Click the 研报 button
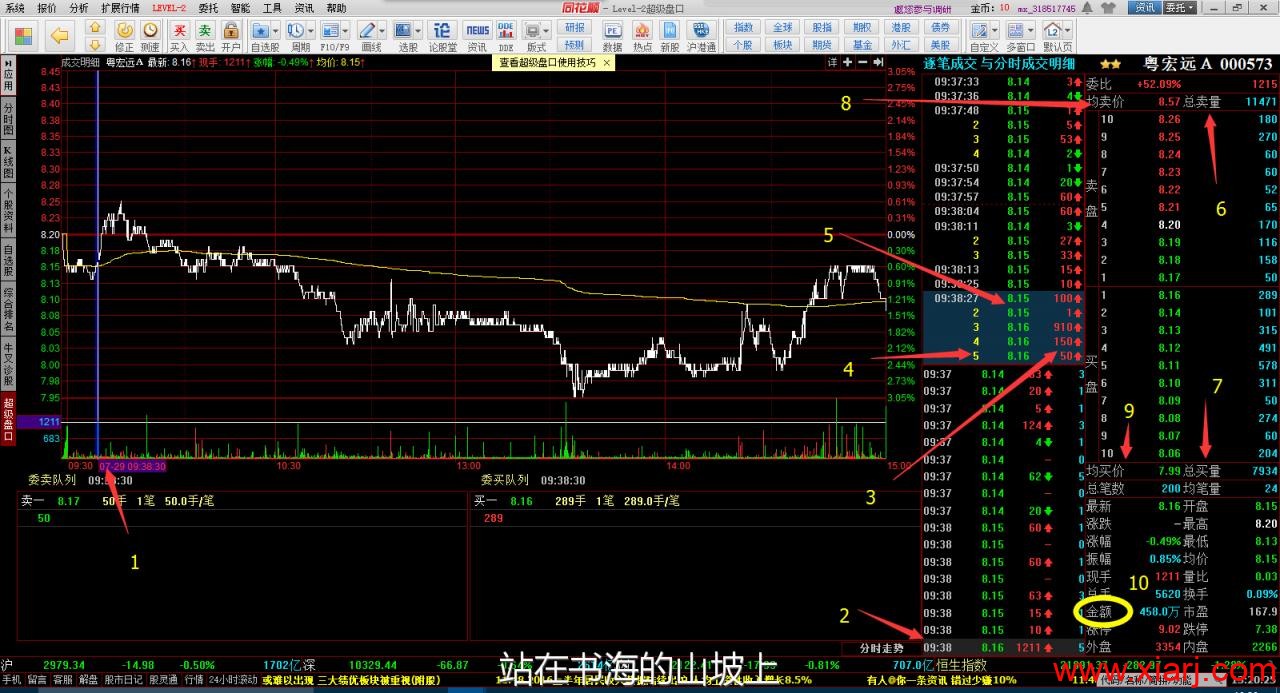Image resolution: width=1280 pixels, height=693 pixels. tap(575, 28)
